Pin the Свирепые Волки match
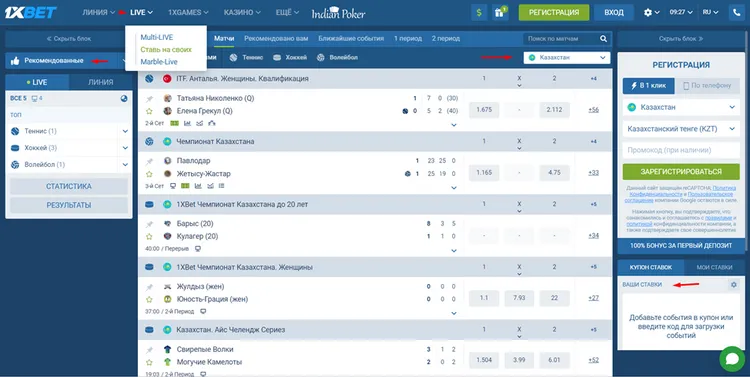Viewport: 750px width, 377px height. click(x=149, y=350)
